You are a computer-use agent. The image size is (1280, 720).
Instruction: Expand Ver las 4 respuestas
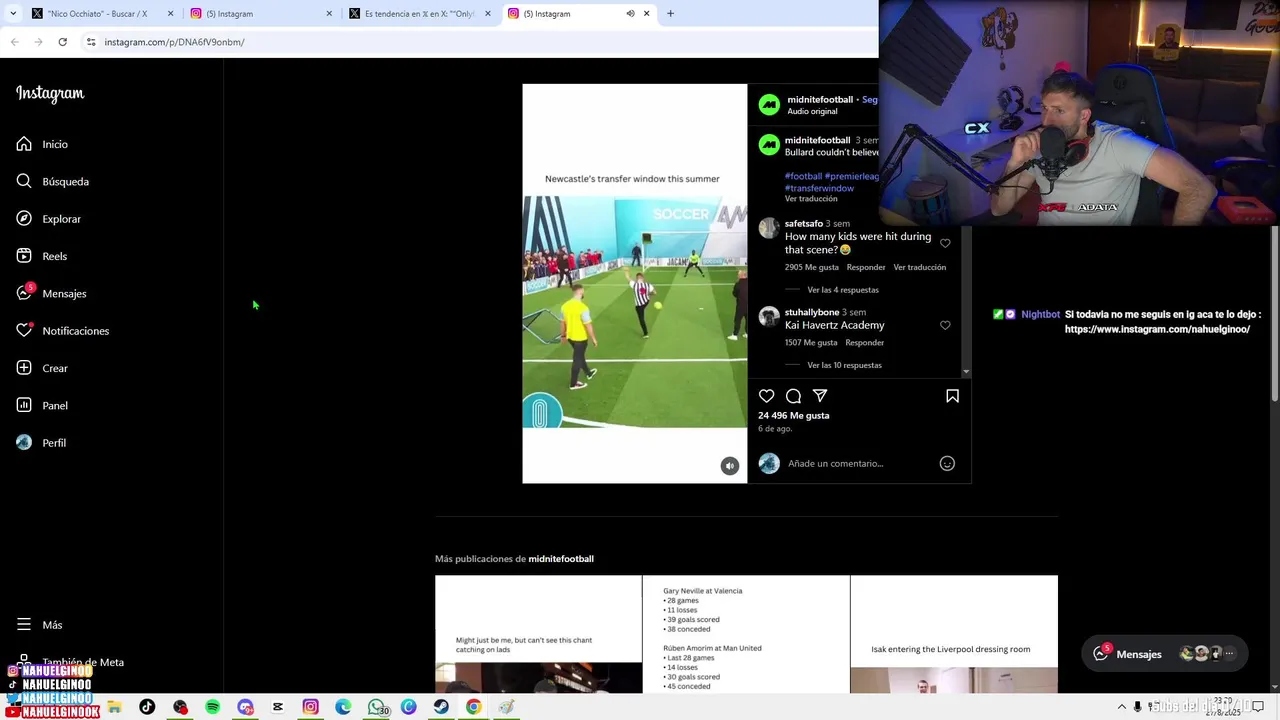(x=843, y=290)
